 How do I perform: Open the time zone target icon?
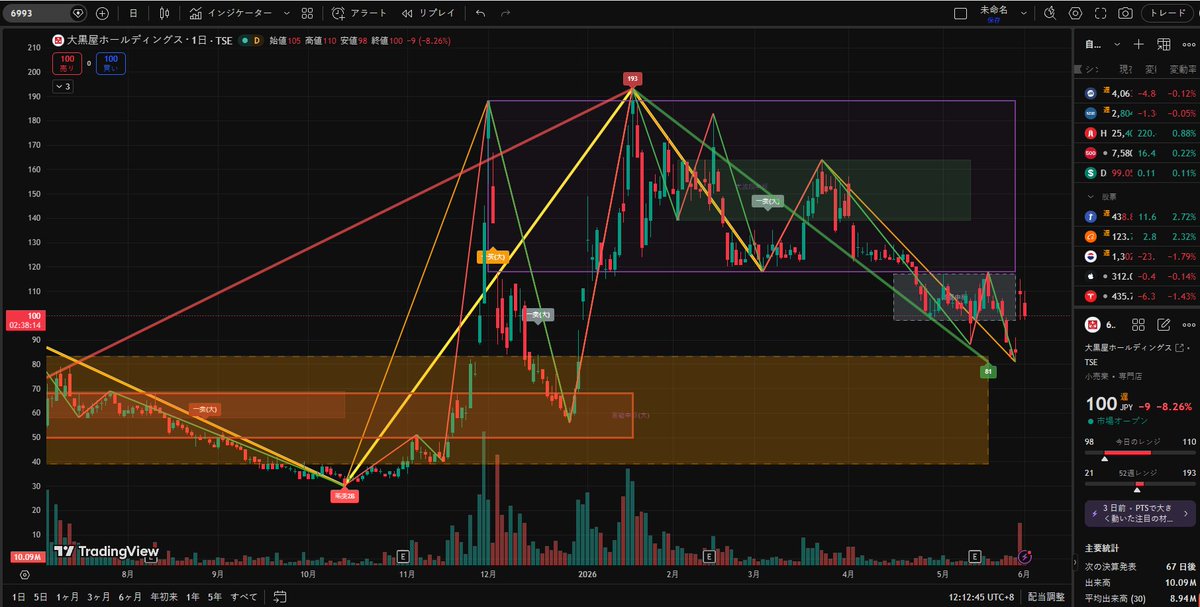tap(24, 575)
